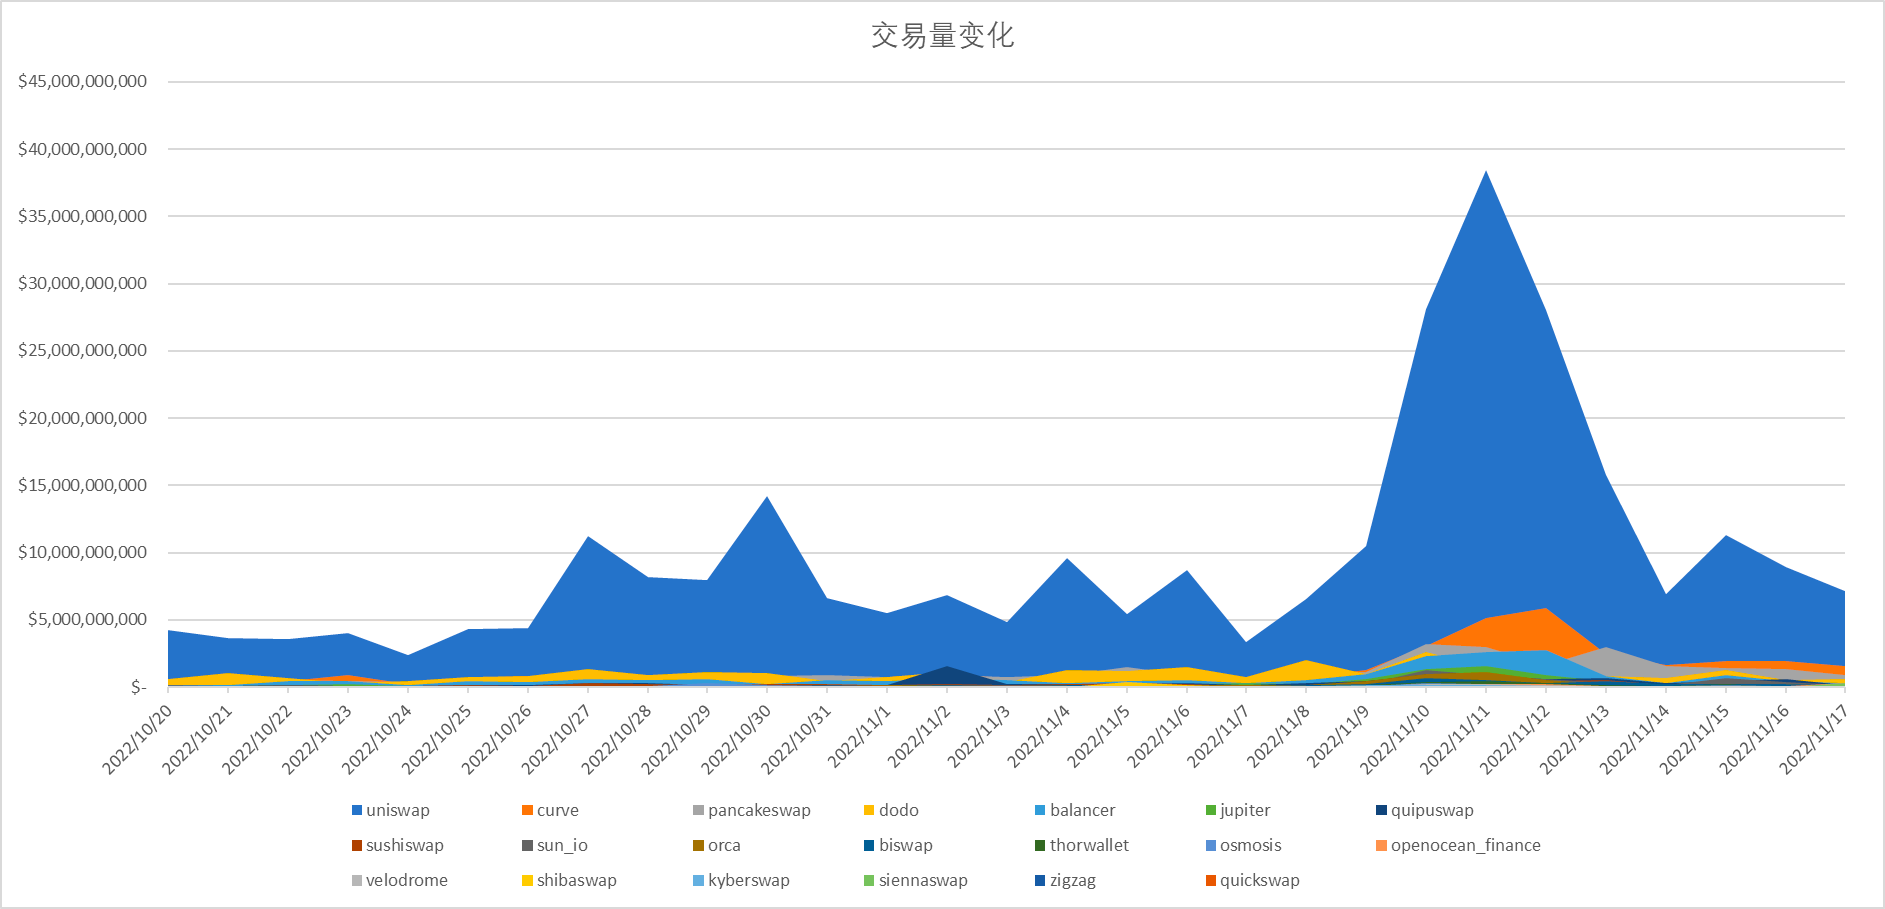
Task: Click the $10,000,000,000 axis label
Action: tap(83, 552)
